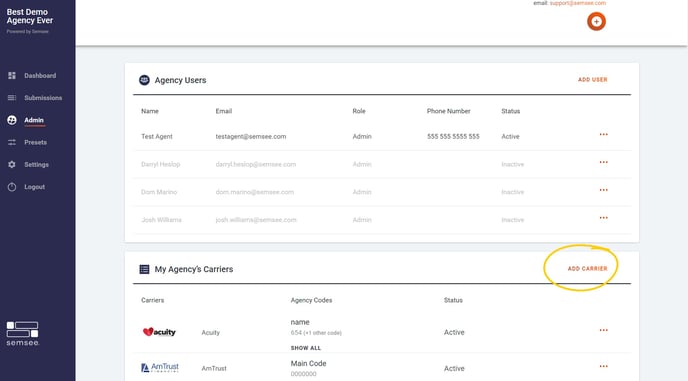
Task: Expand Acuity agency codes with SHOW ALL
Action: click(x=306, y=348)
